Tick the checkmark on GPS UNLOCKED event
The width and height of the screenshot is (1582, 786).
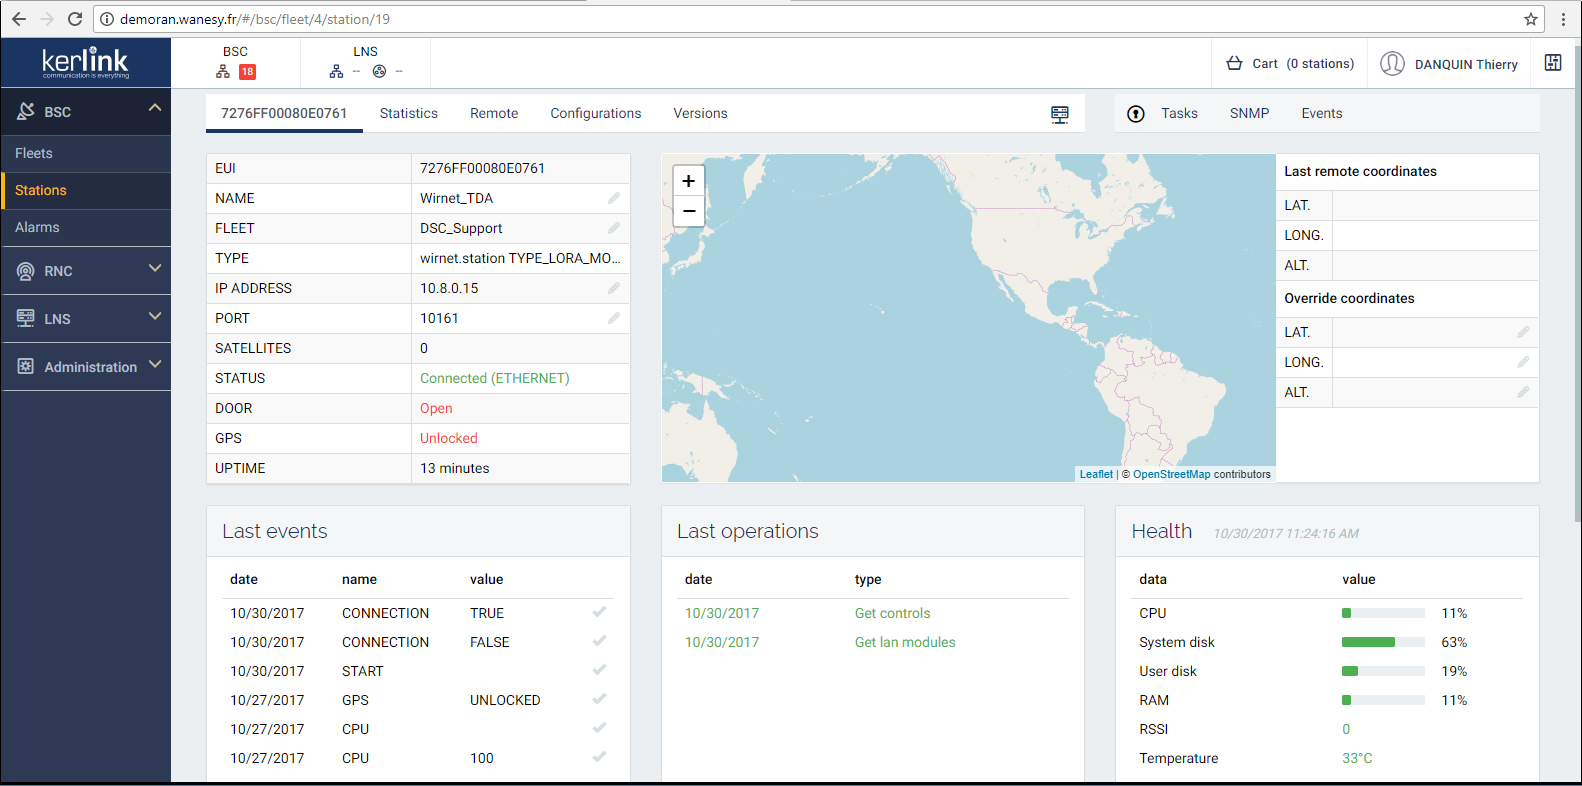(599, 699)
